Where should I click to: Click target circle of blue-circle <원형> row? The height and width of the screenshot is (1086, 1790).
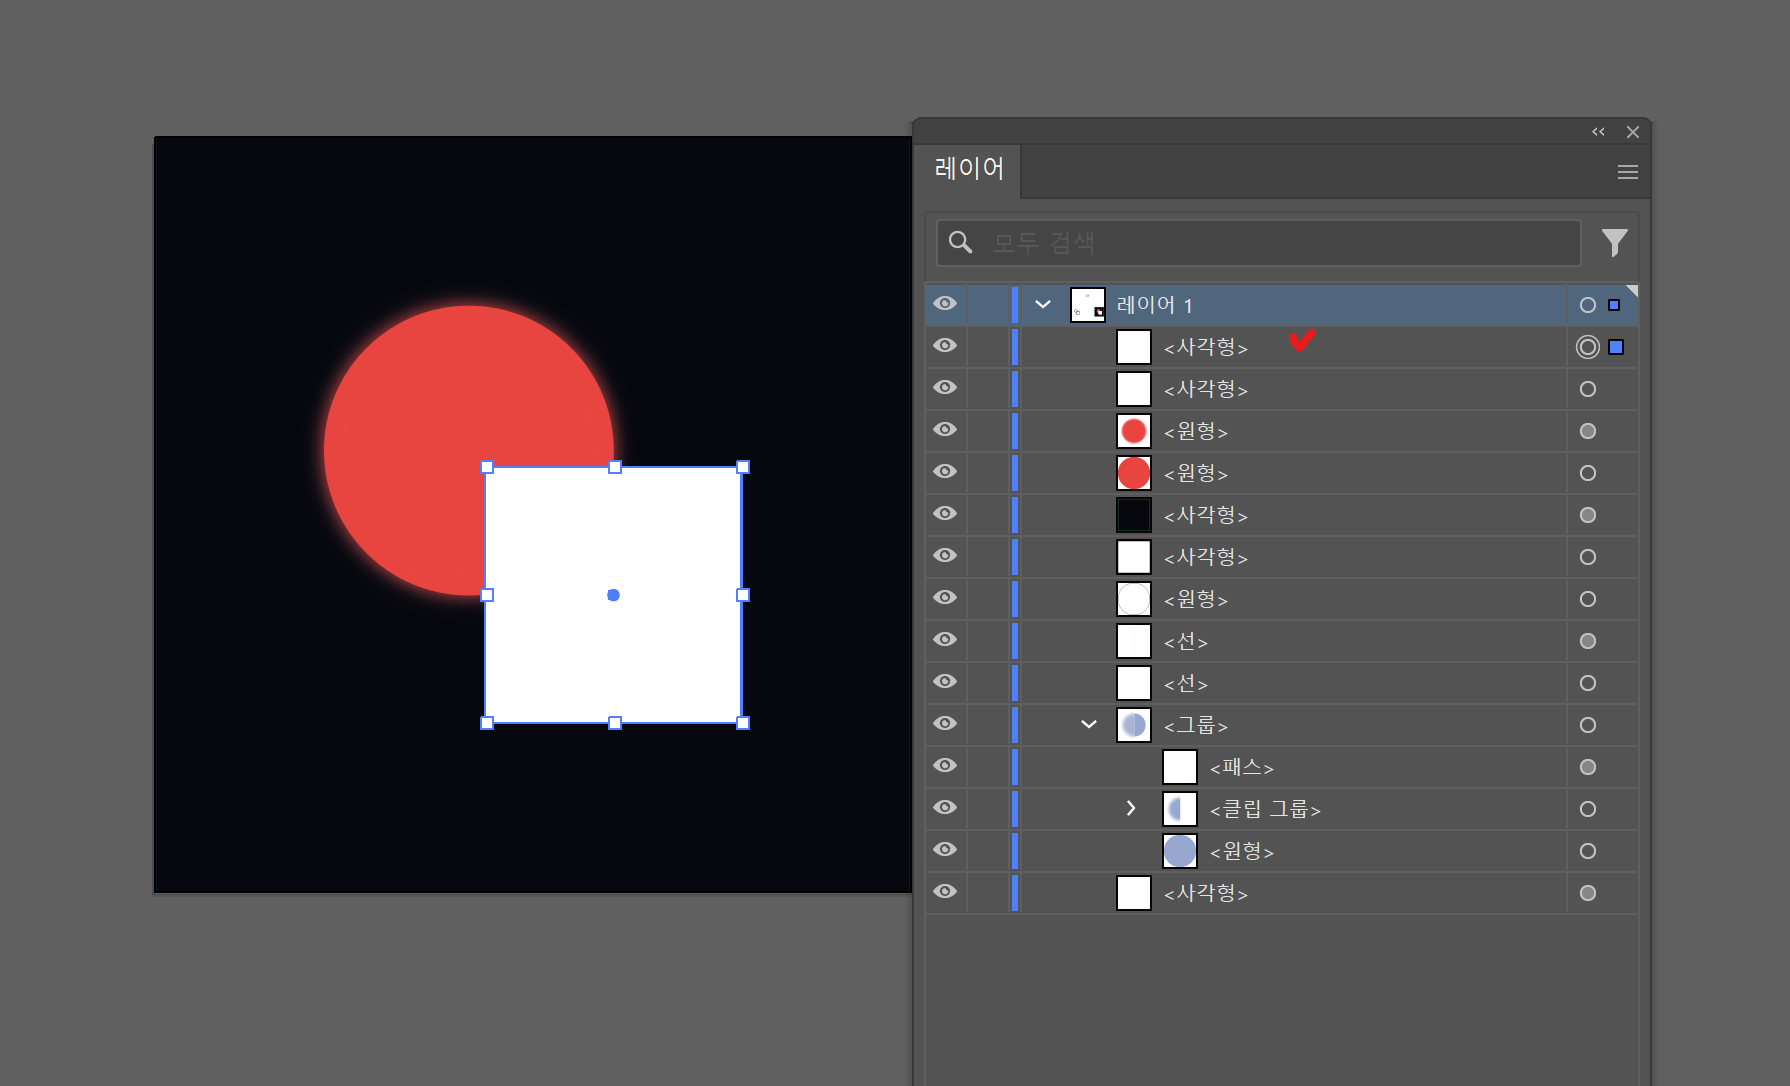[x=1588, y=851]
